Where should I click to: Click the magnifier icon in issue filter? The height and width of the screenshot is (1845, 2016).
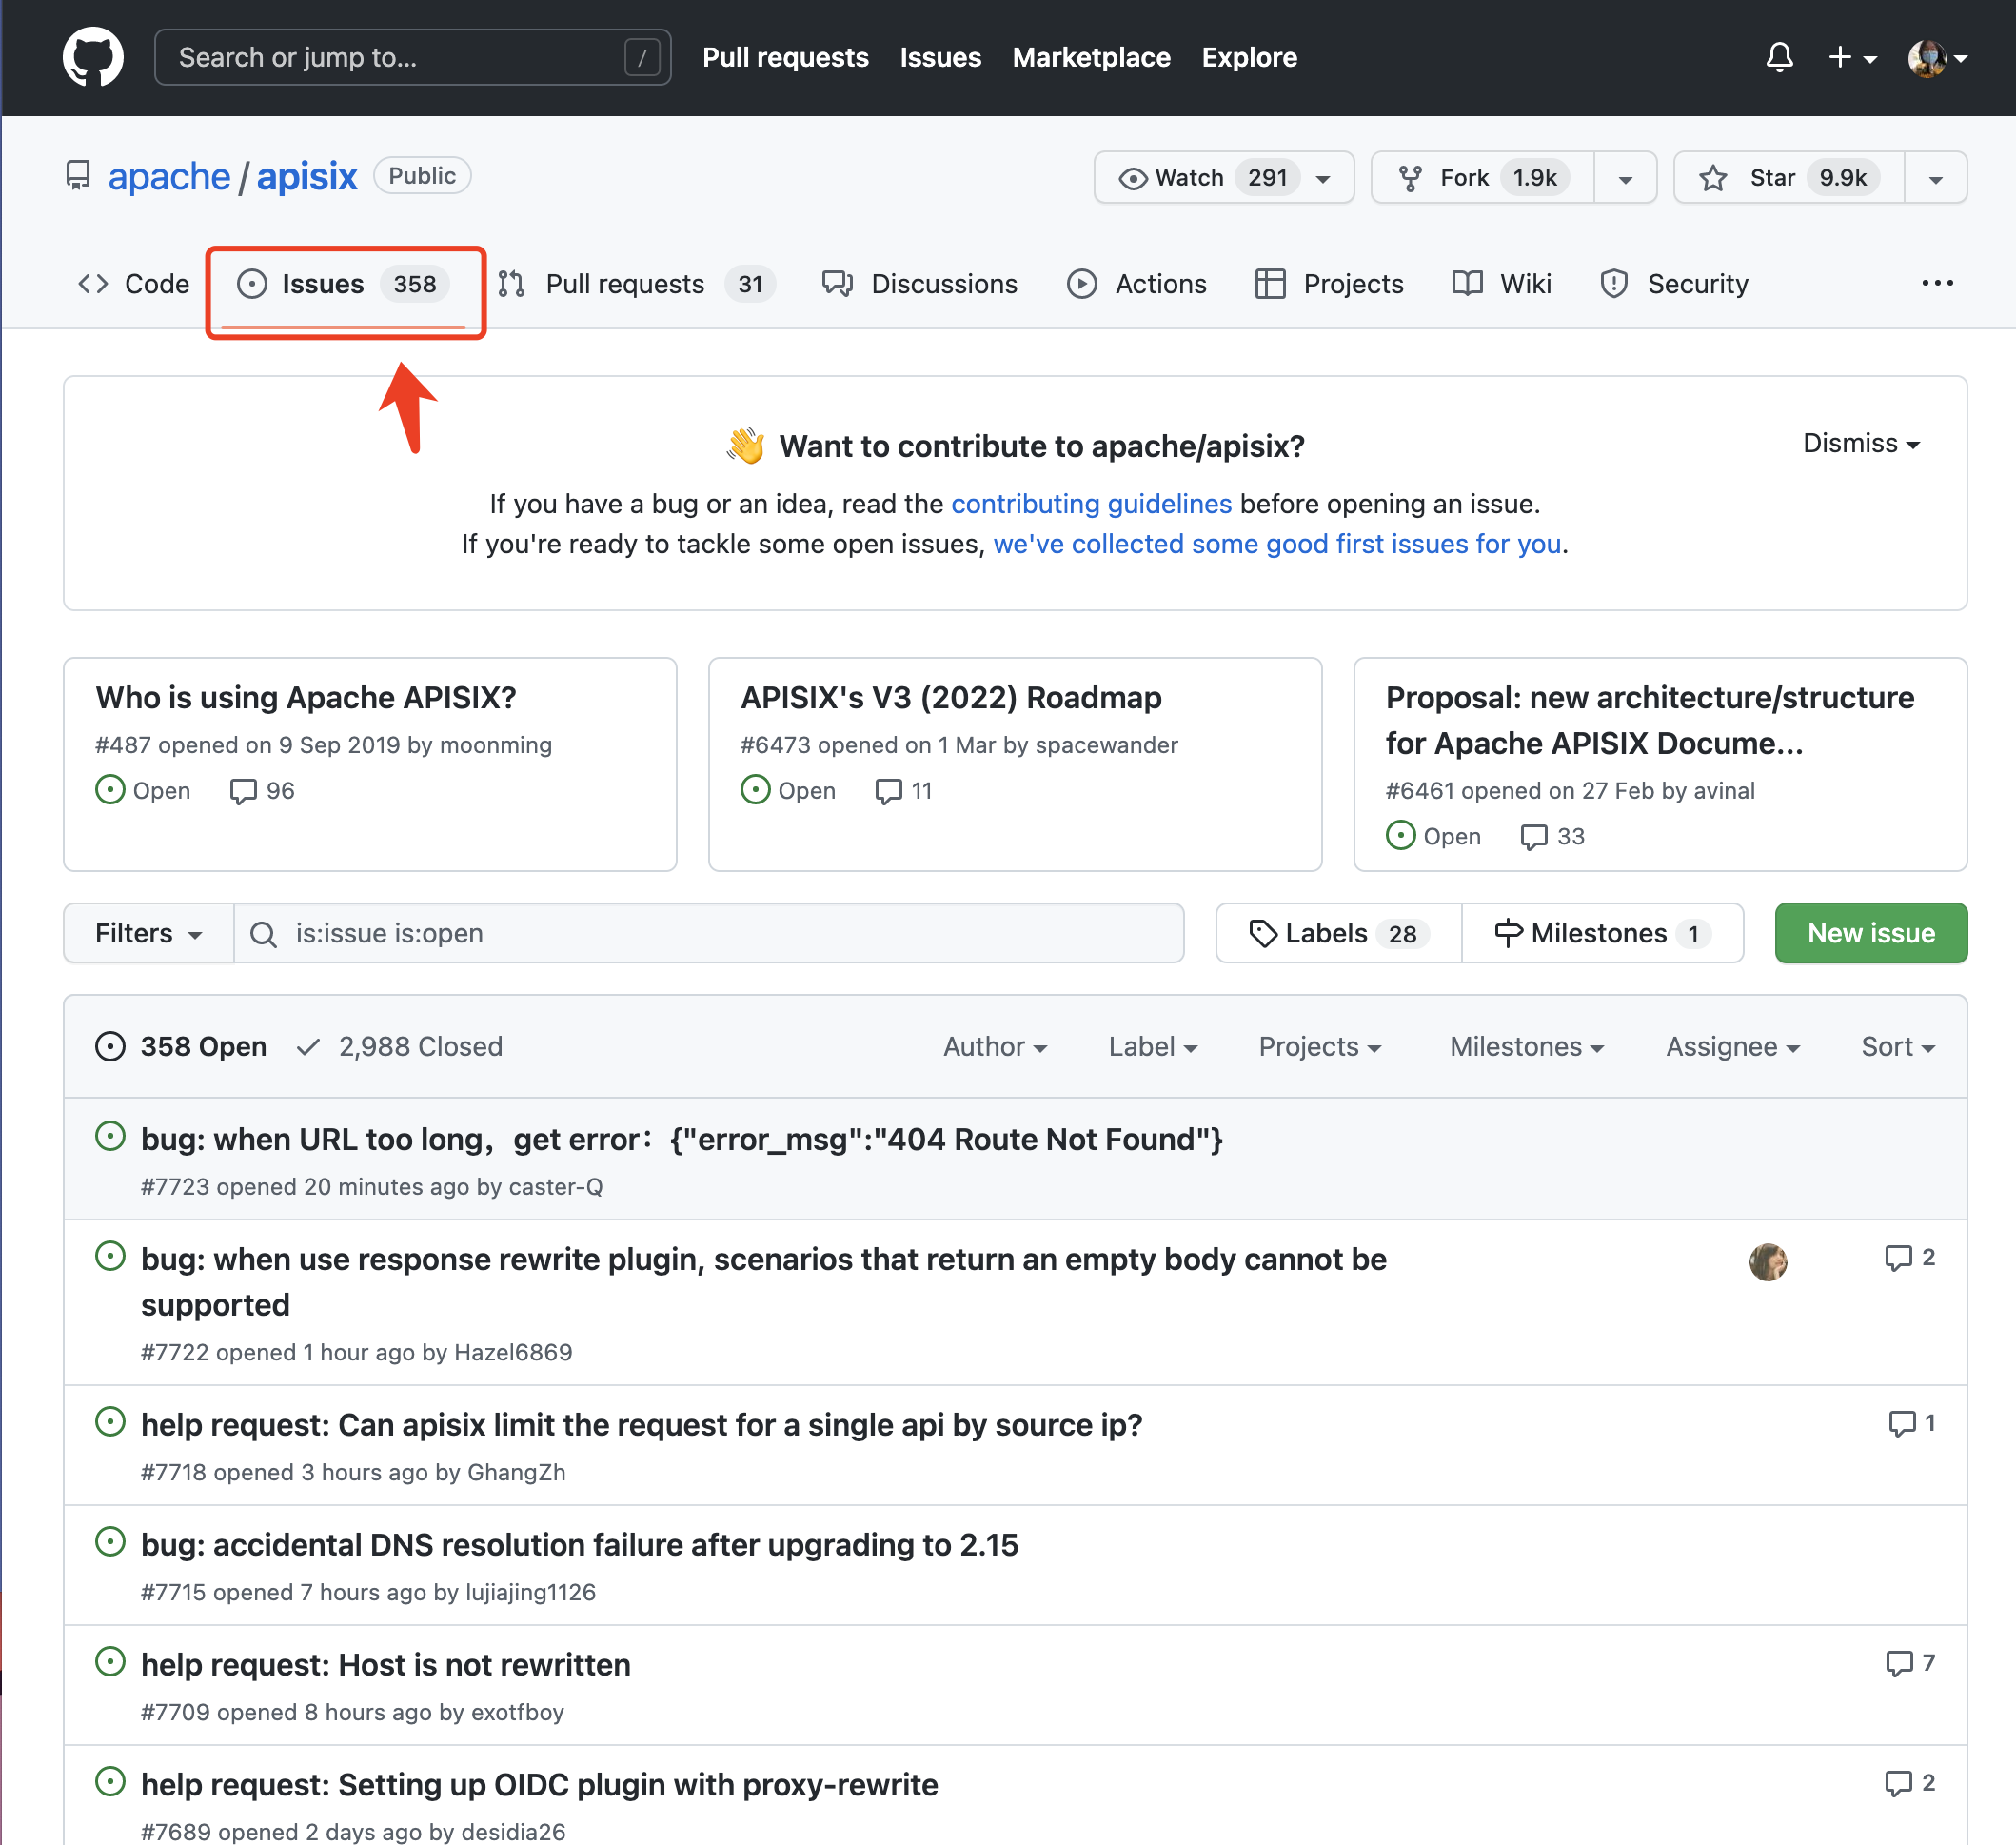tap(263, 934)
